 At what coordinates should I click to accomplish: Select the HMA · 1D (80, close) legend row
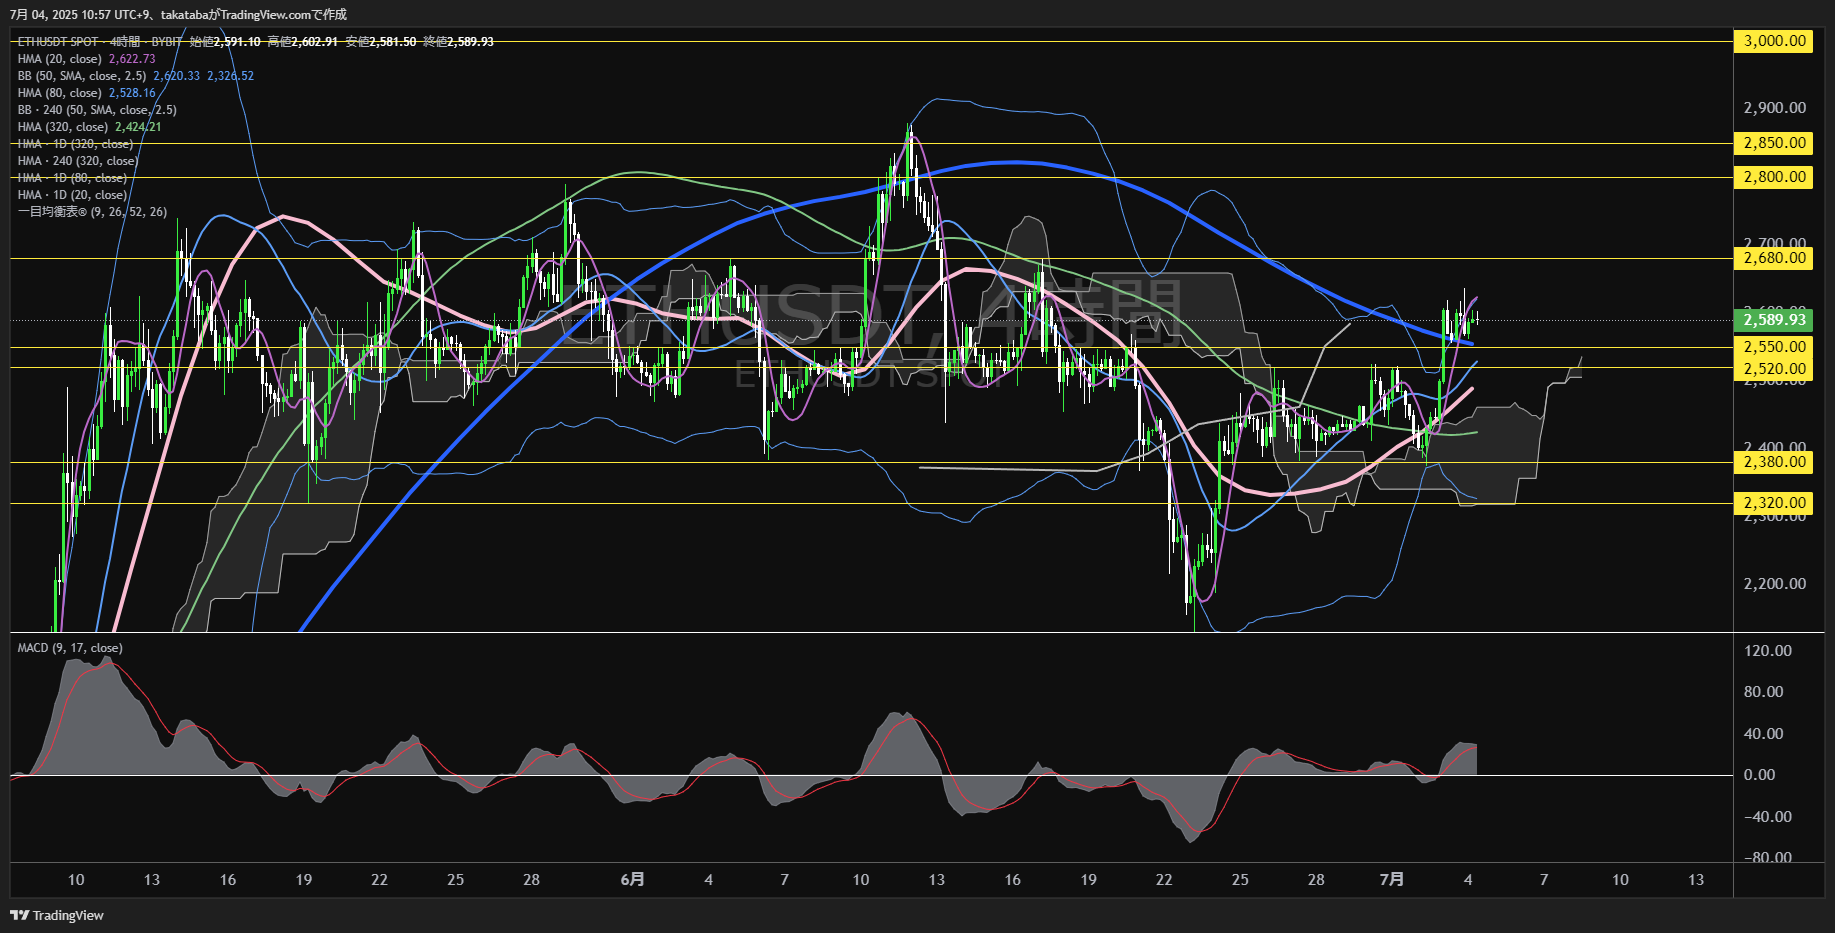pos(72,178)
